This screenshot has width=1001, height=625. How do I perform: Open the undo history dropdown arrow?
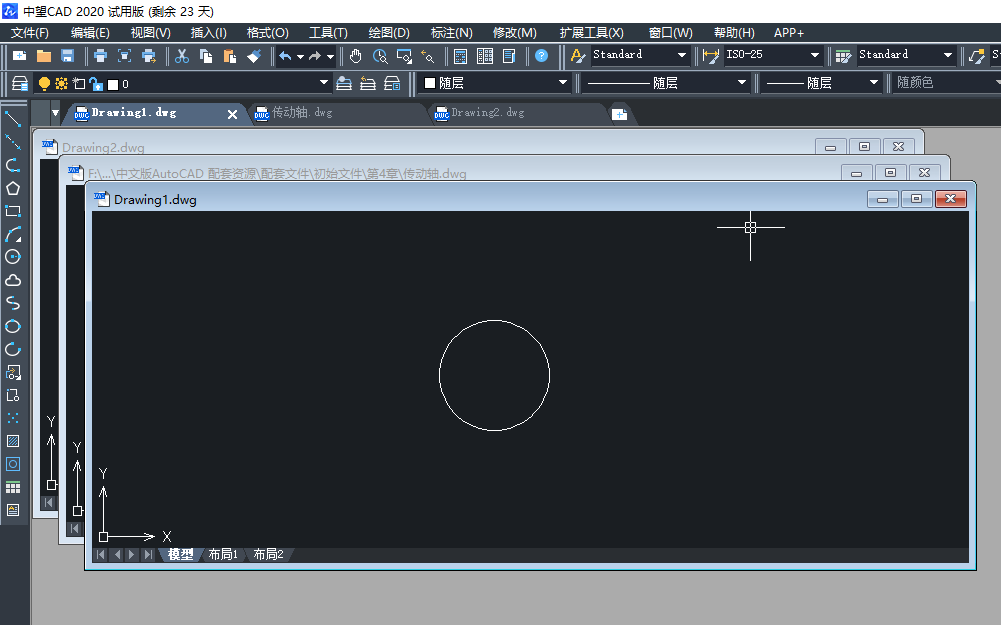coord(300,57)
